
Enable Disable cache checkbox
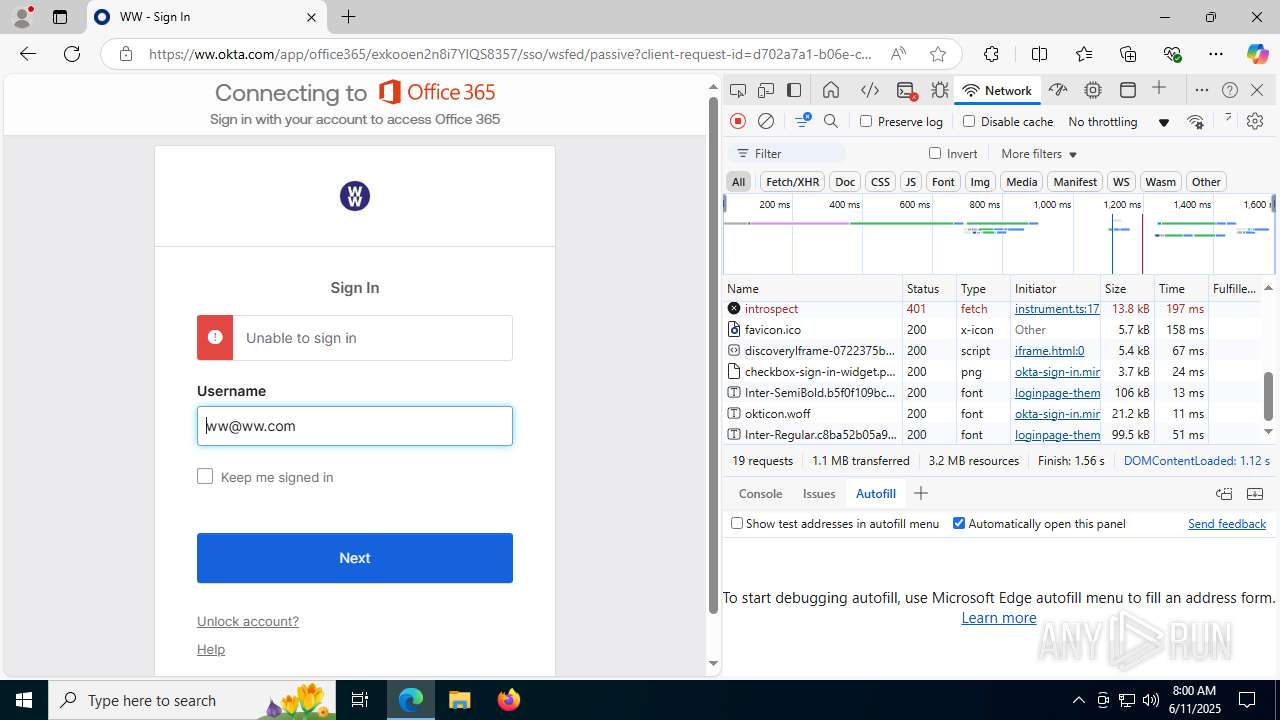point(968,121)
